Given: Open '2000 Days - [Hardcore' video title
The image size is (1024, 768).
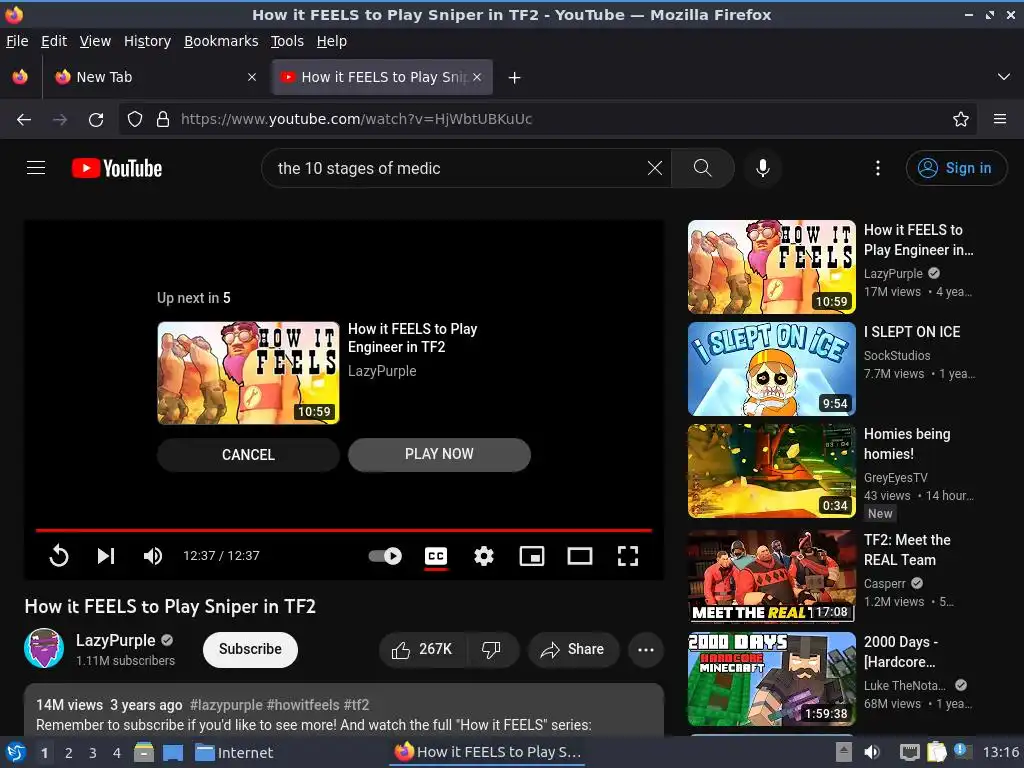Looking at the screenshot, I should (x=901, y=651).
